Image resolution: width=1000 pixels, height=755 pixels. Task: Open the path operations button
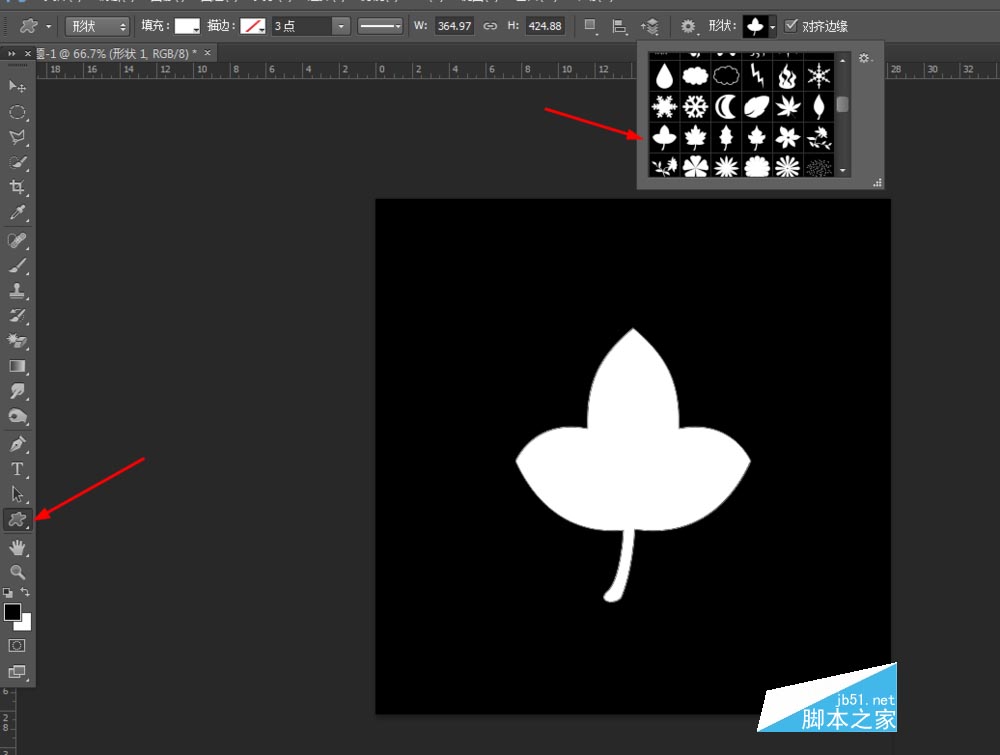(591, 26)
